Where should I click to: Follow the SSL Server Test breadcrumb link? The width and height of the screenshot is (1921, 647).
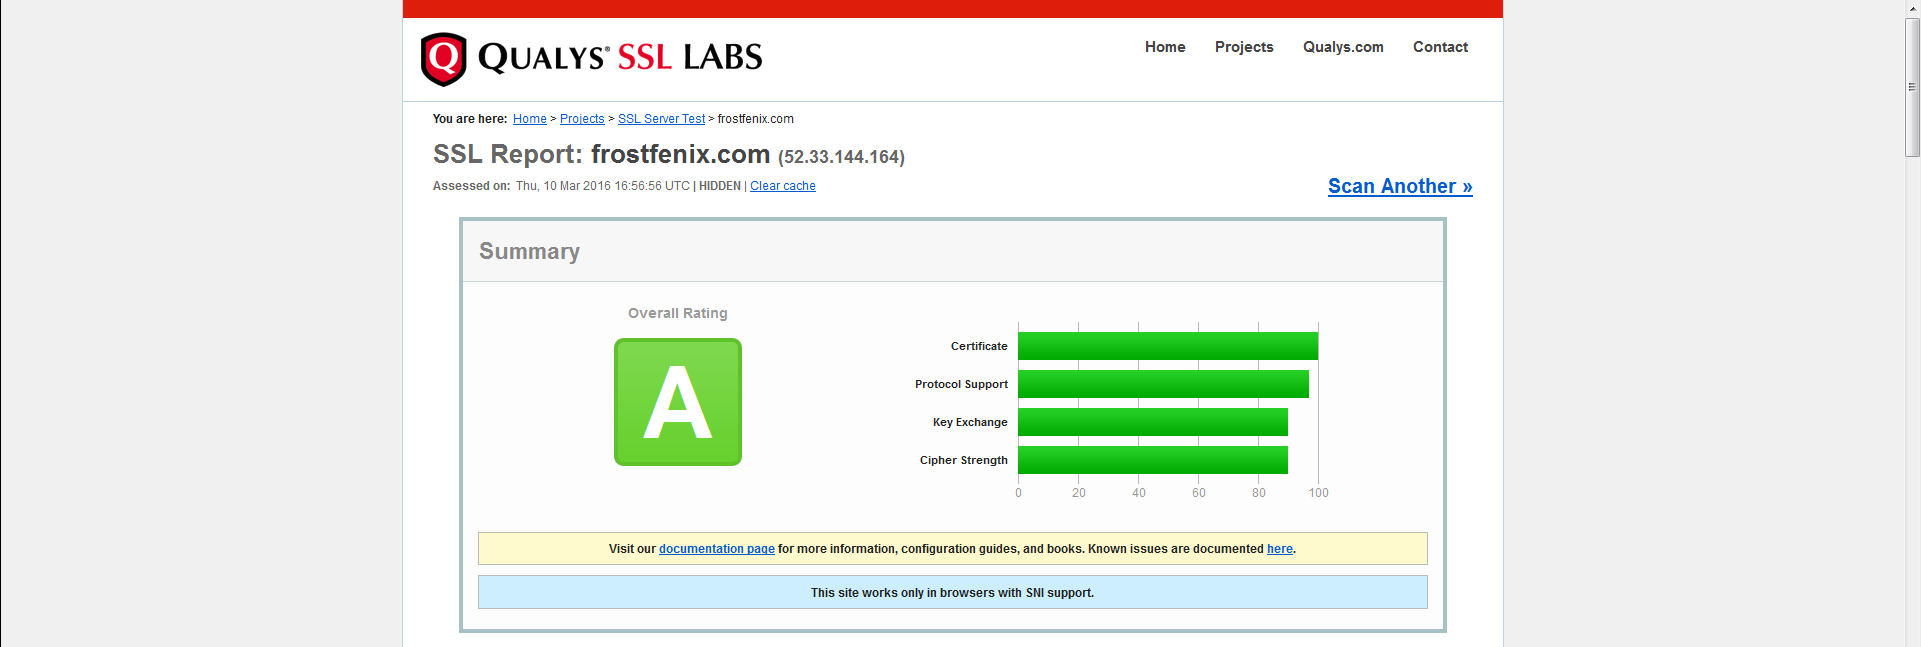click(x=661, y=119)
